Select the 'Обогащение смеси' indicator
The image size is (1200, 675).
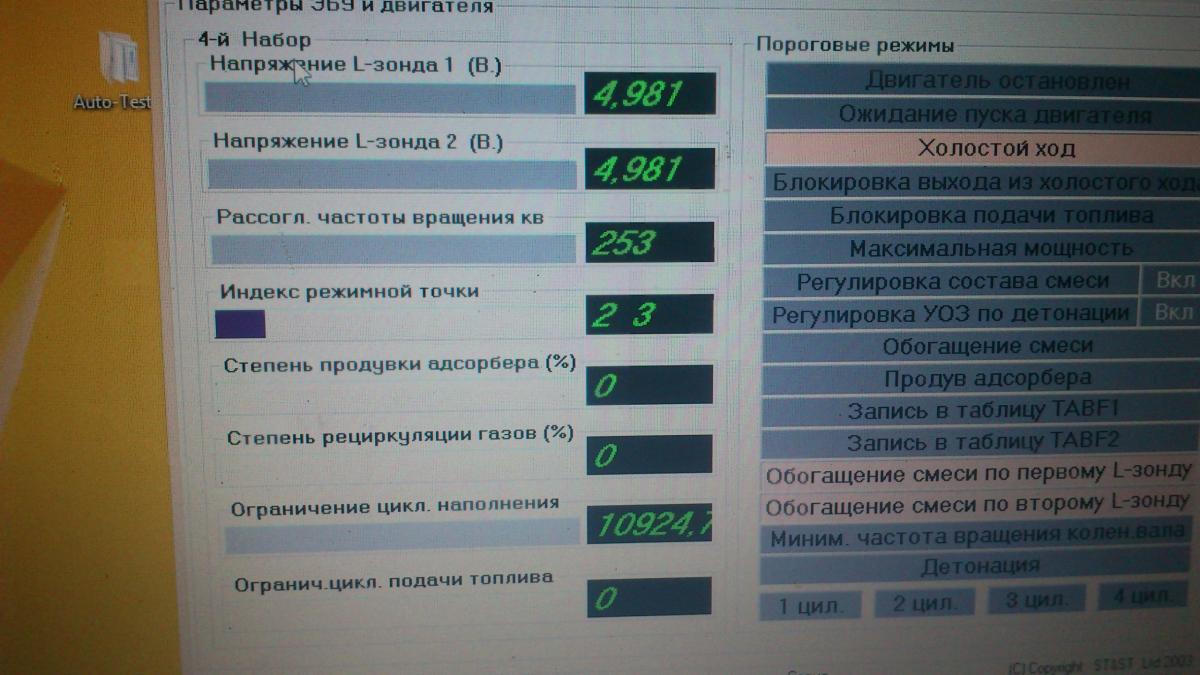pos(983,346)
